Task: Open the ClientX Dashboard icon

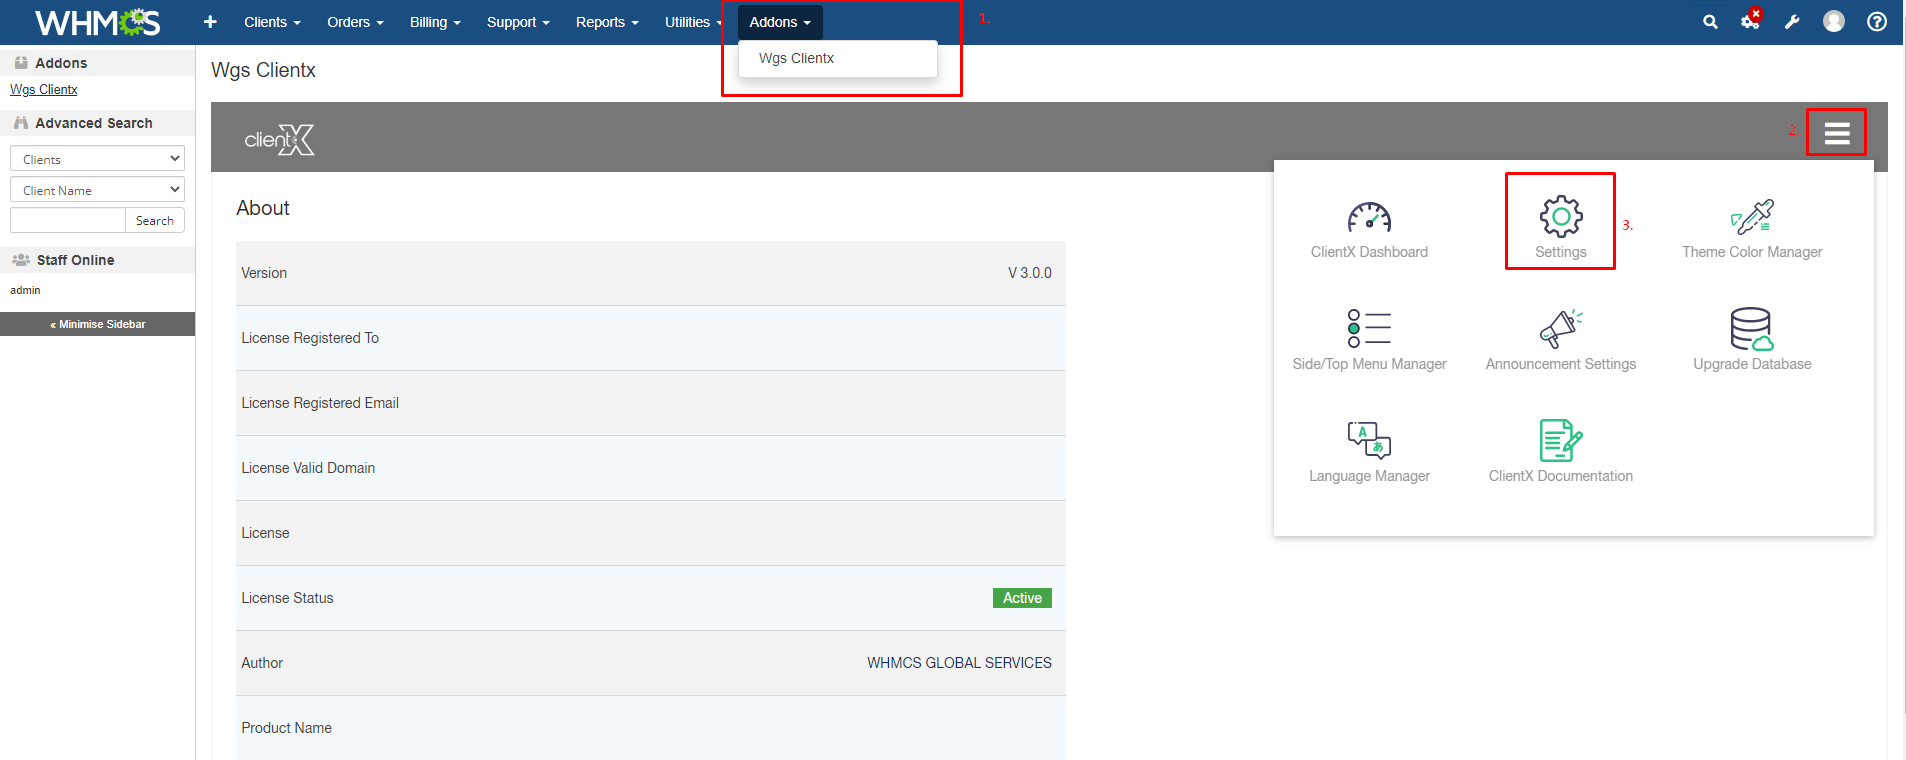Action: (x=1369, y=218)
